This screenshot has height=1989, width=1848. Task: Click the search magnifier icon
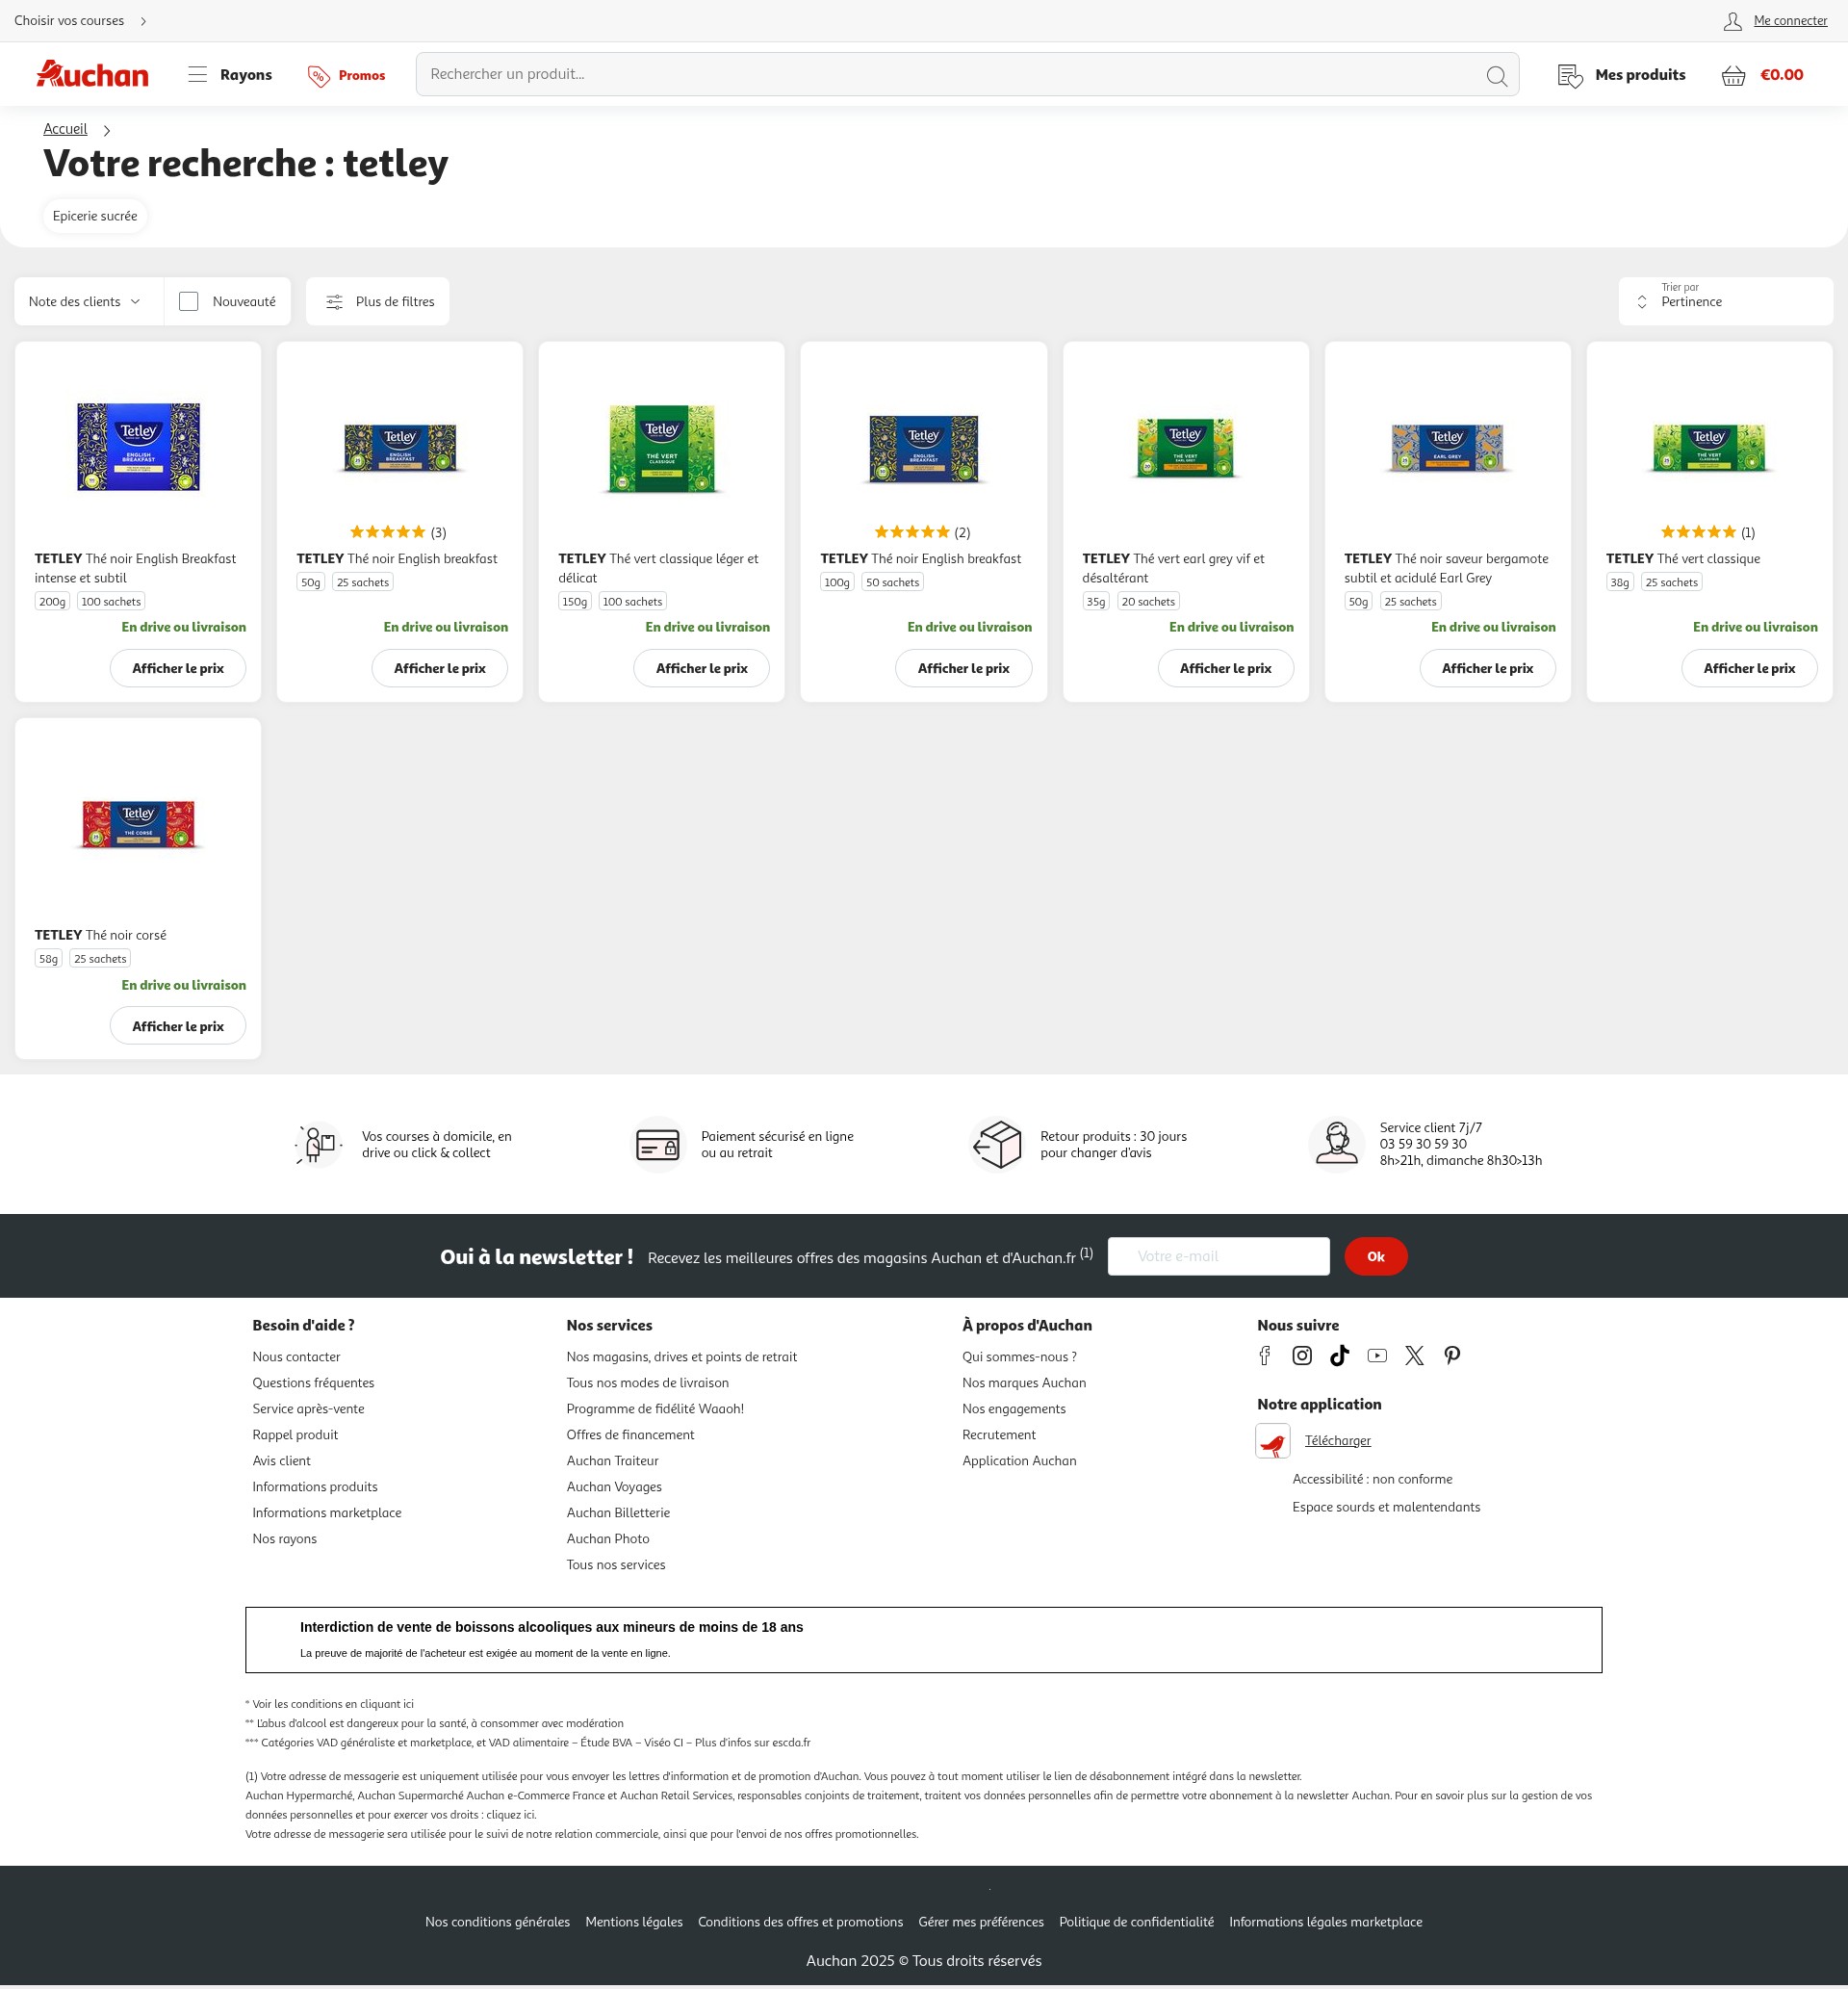pos(1496,75)
